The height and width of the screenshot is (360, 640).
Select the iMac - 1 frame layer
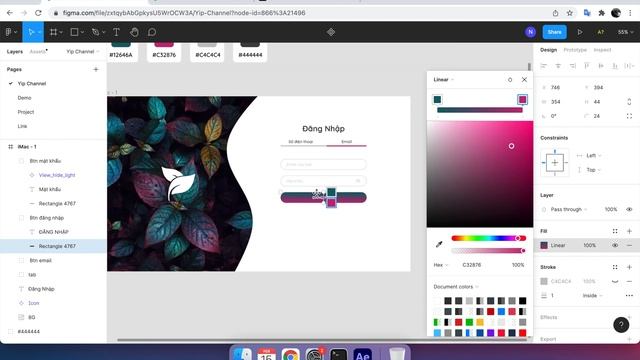coord(27,147)
